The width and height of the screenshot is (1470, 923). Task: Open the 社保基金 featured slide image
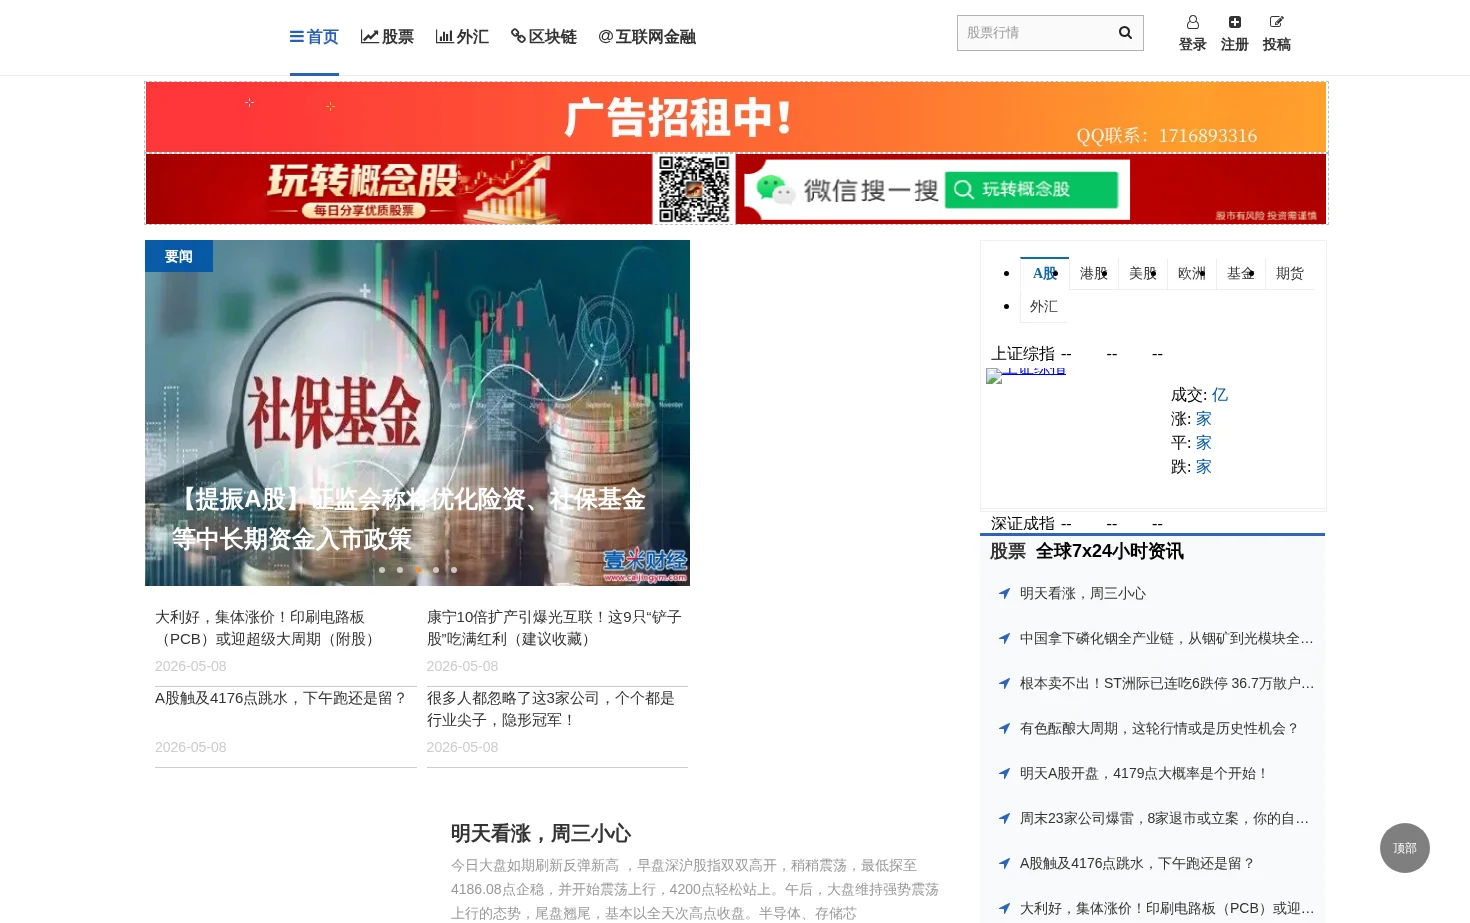click(x=417, y=413)
